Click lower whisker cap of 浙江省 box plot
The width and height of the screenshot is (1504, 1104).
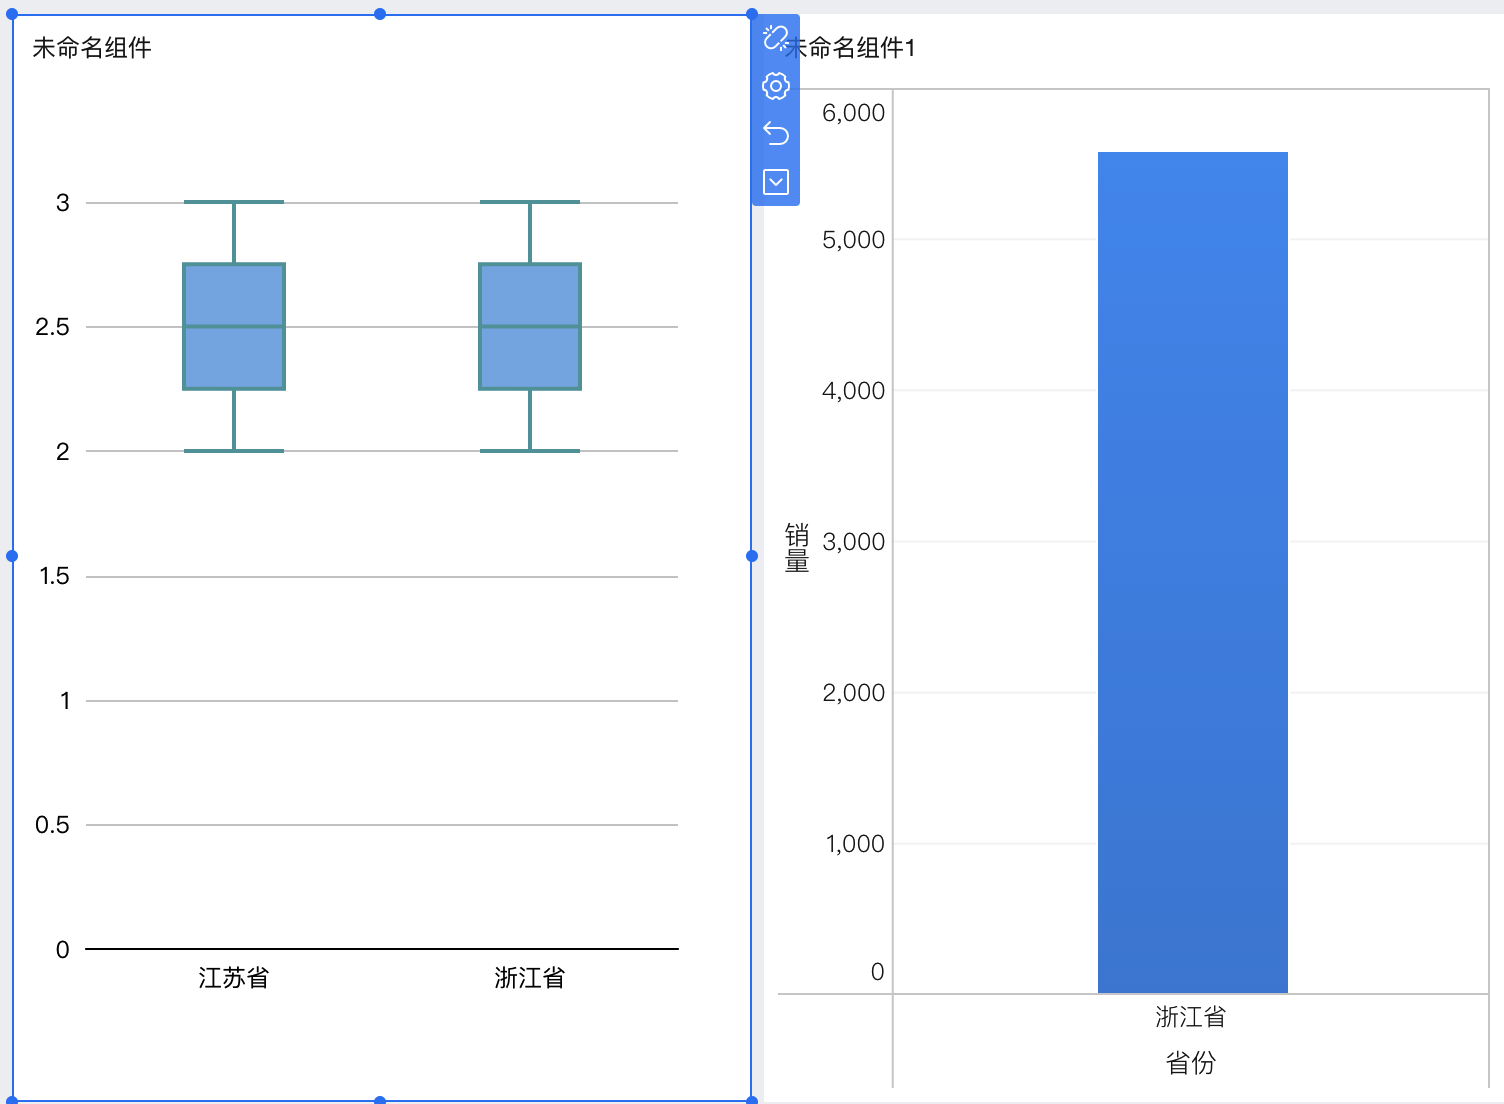coord(530,451)
